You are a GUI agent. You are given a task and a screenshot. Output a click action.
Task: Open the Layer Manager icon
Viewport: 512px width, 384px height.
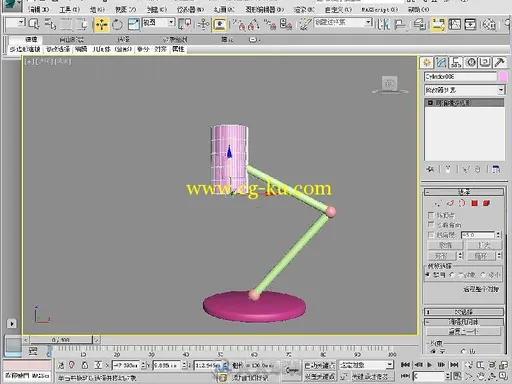420,24
